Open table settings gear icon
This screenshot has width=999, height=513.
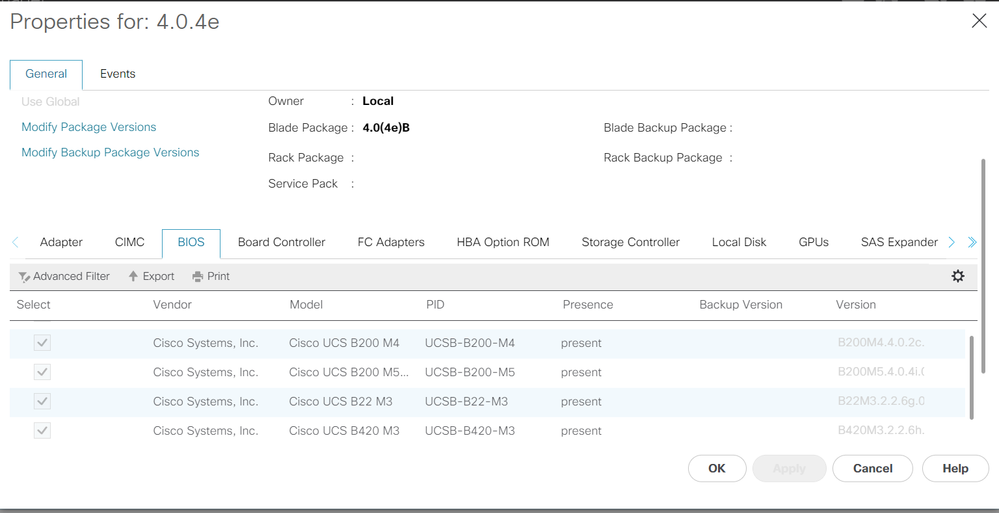click(958, 276)
